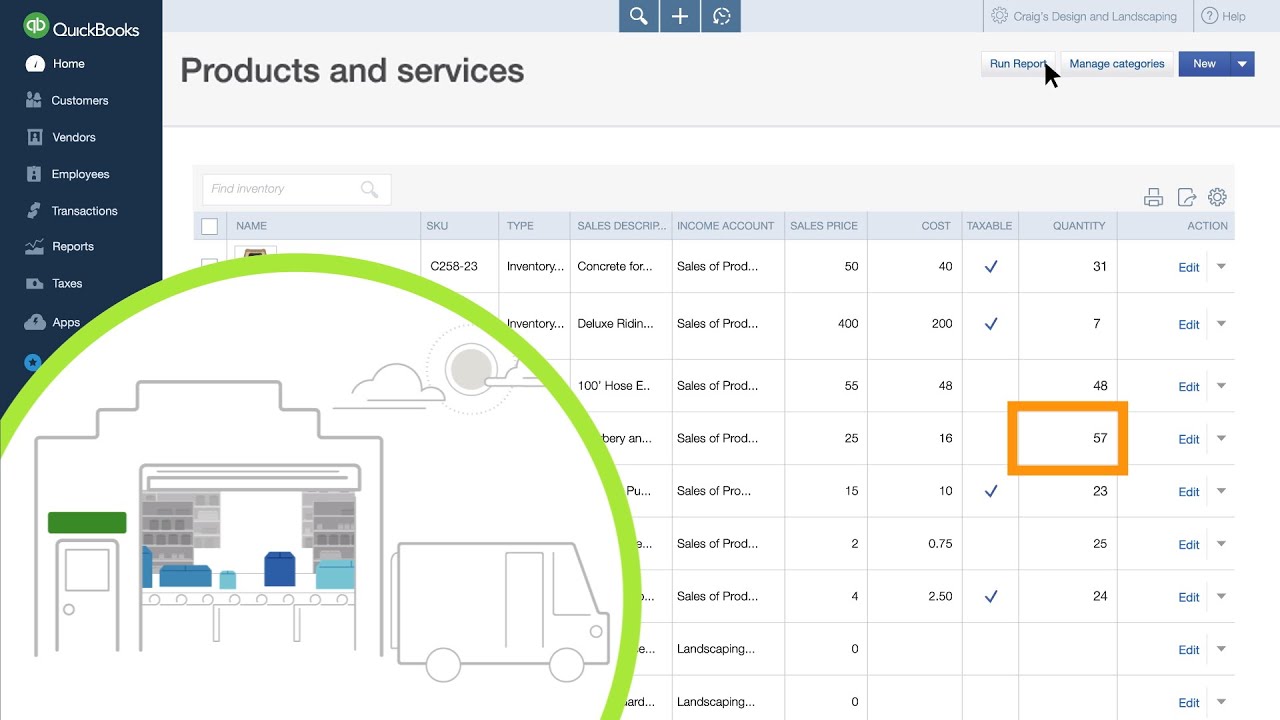Print the products list
Viewport: 1280px width, 720px height.
click(x=1153, y=197)
